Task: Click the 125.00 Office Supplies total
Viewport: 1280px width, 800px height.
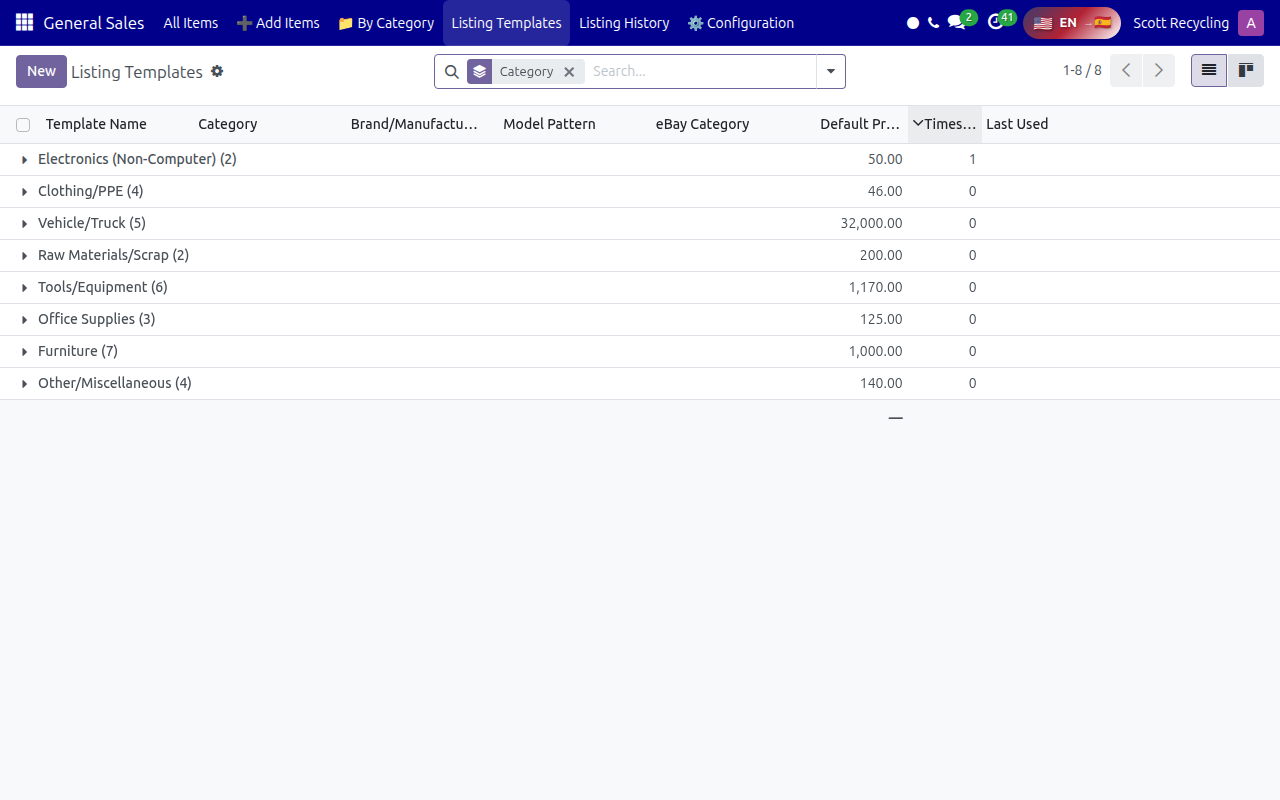Action: pos(881,319)
